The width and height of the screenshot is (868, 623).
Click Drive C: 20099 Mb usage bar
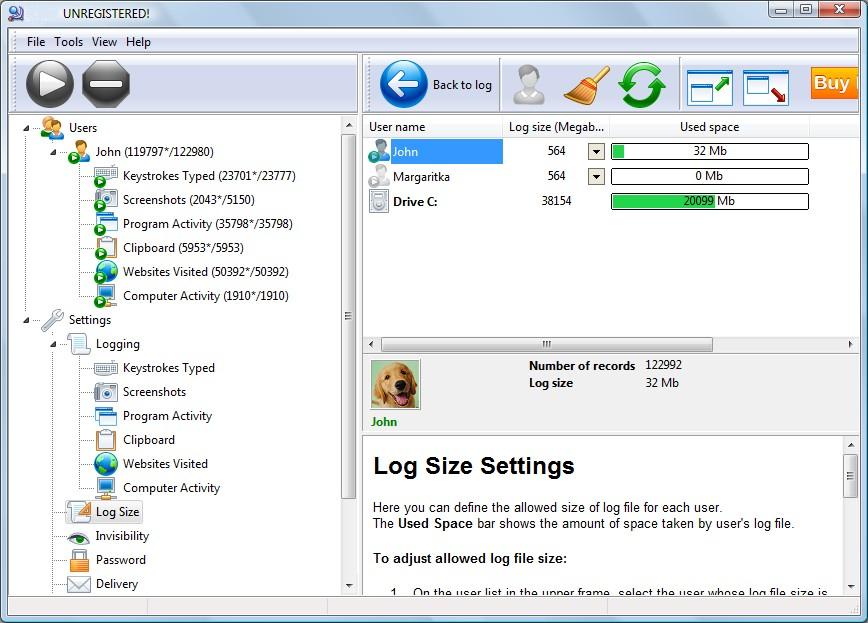pyautogui.click(x=710, y=202)
